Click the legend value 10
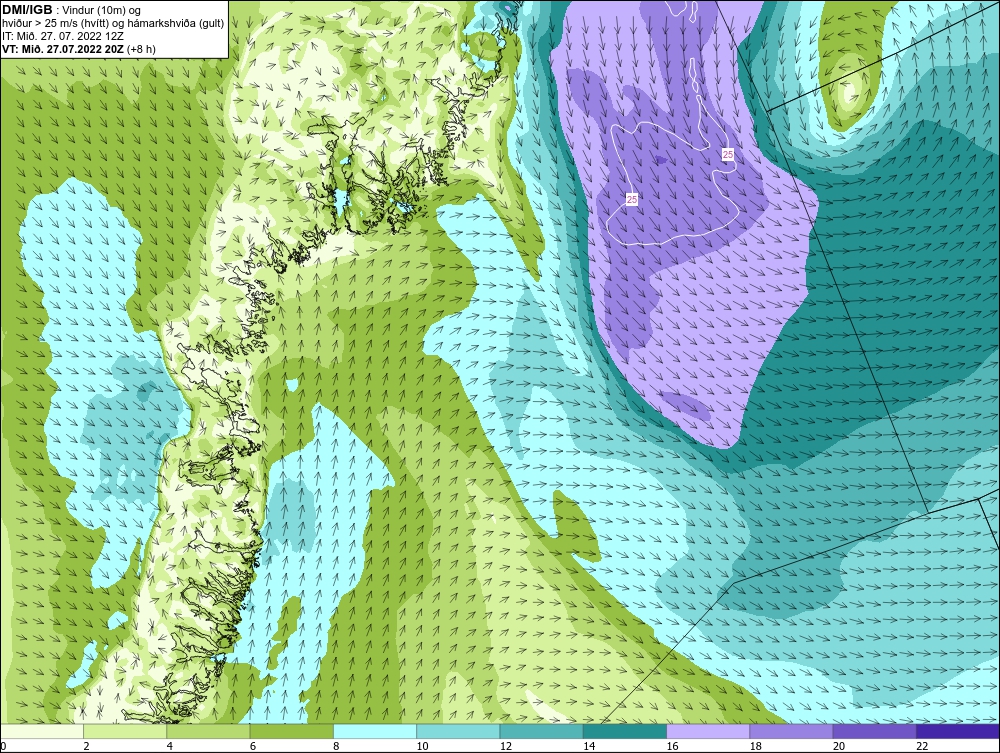 click(x=422, y=746)
